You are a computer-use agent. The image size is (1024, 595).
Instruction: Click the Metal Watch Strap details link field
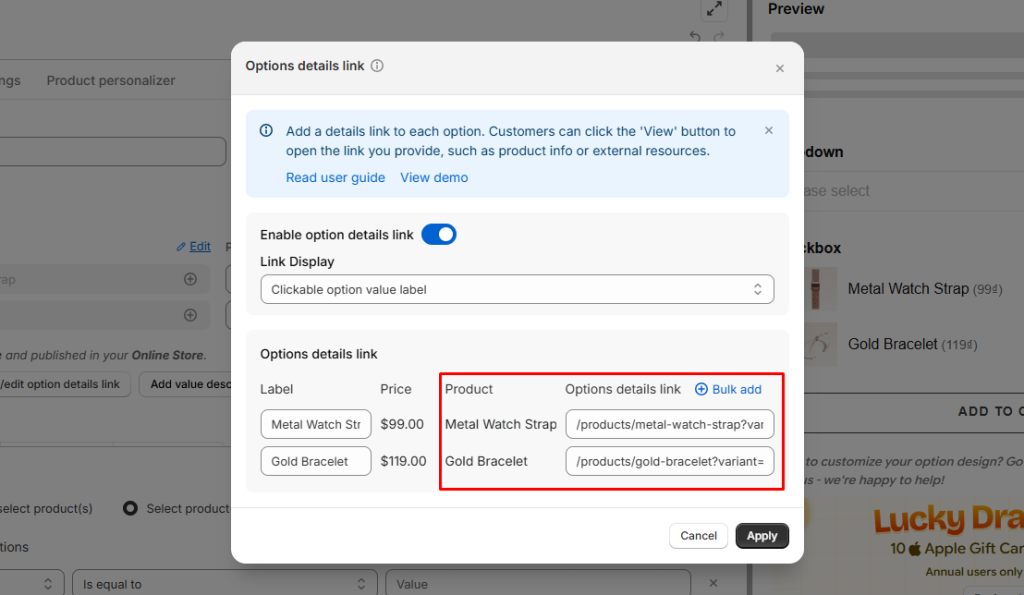[669, 424]
